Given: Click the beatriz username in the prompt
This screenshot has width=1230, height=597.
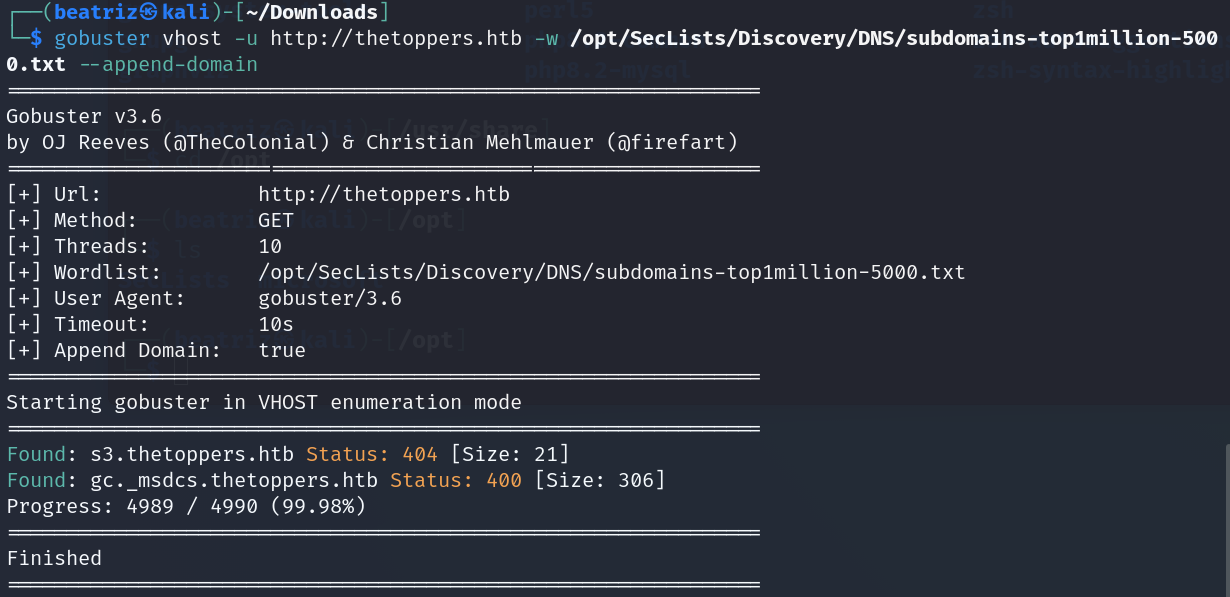Looking at the screenshot, I should point(95,13).
